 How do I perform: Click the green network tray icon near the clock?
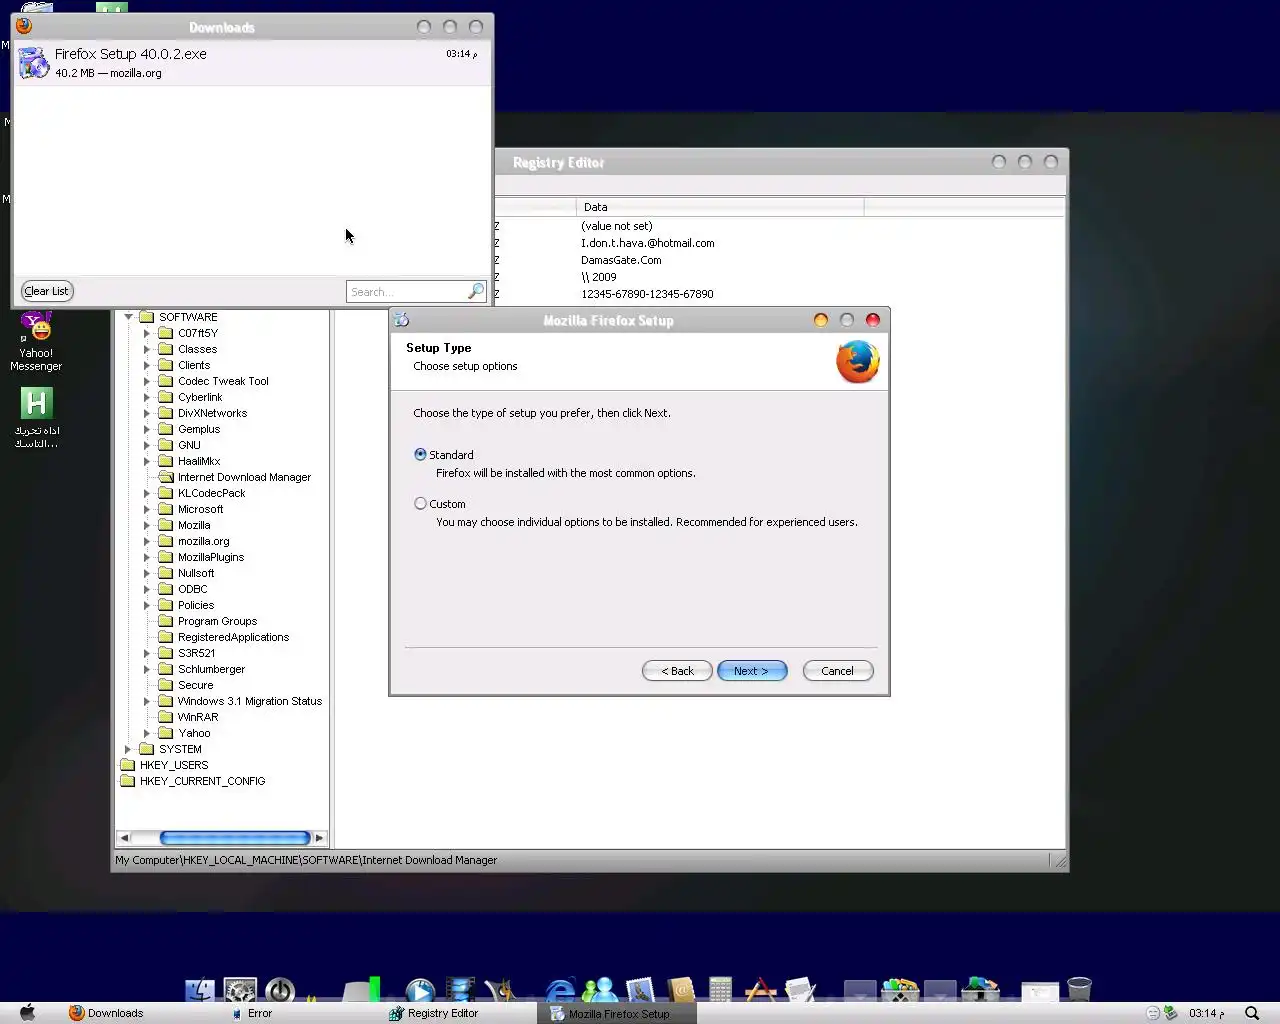(x=1170, y=1013)
